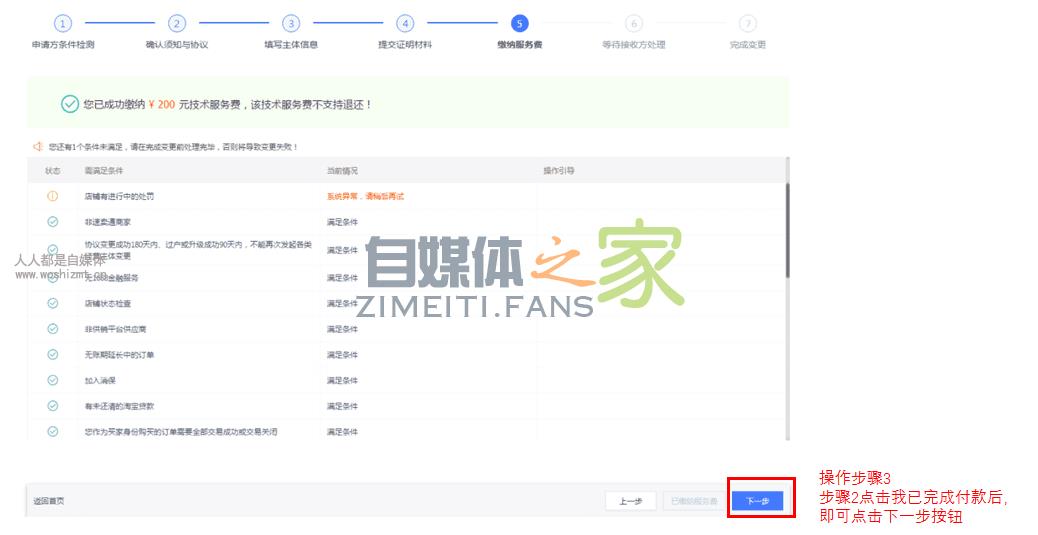Click orange speaker notice icon
1038x535 pixels.
click(38, 146)
